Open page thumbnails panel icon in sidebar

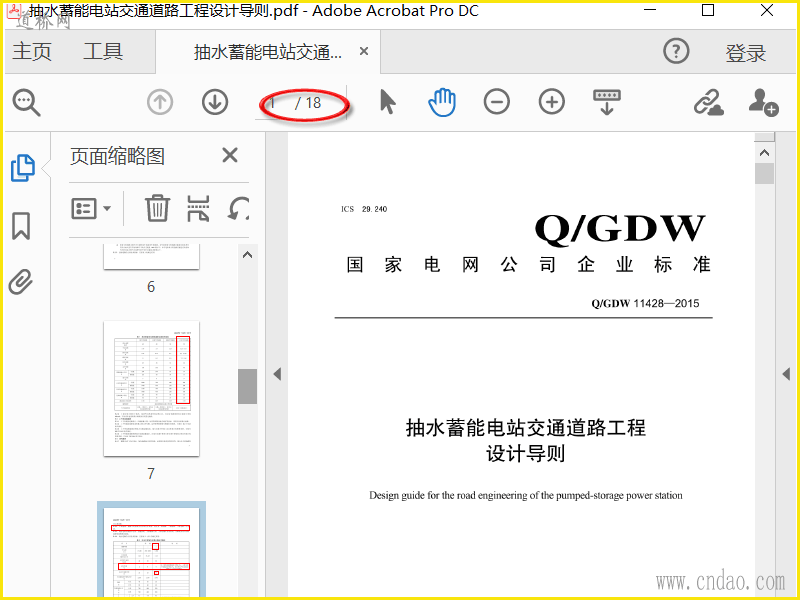coord(22,168)
